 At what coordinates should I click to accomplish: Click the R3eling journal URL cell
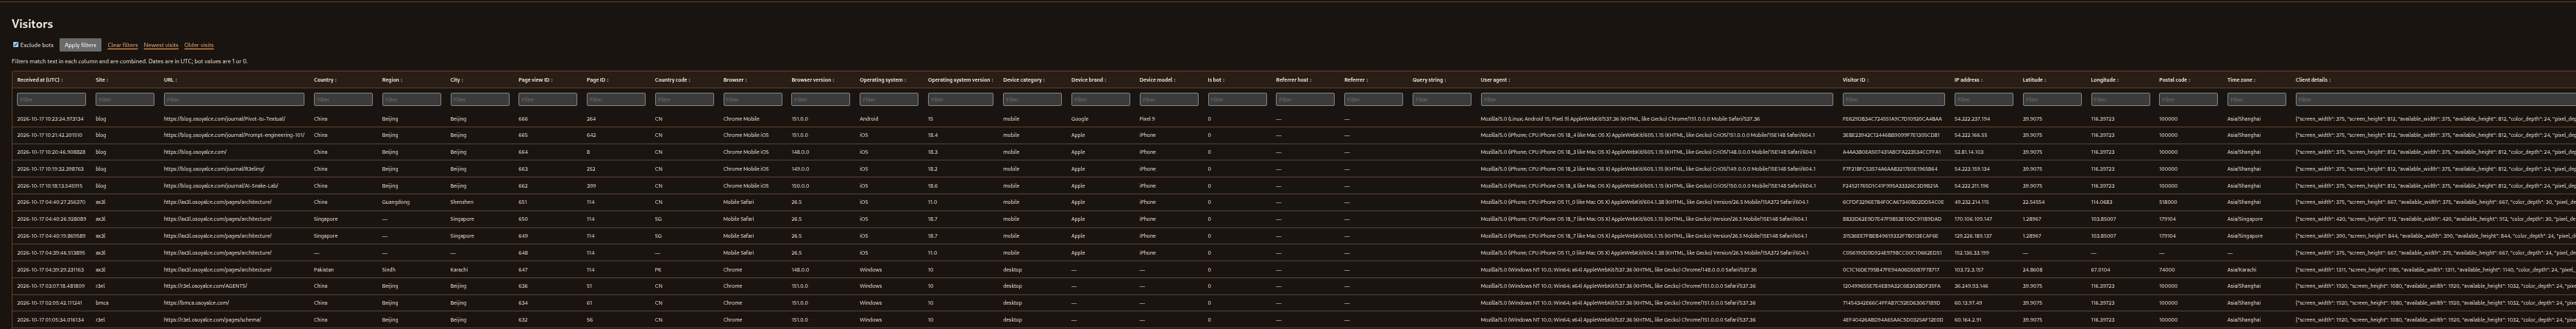tap(214, 169)
